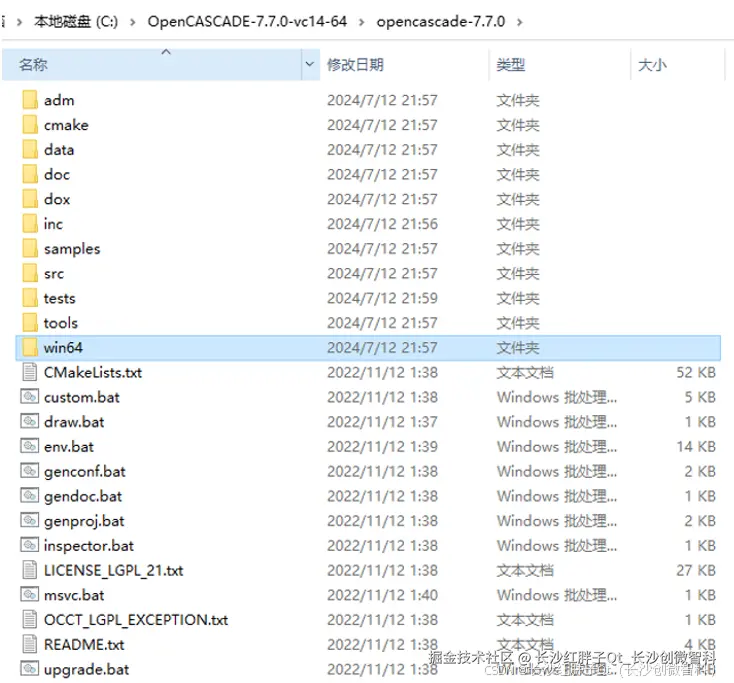This screenshot has width=734, height=683.
Task: Click date 2024/7/12 21:56 in inc row
Action: click(382, 224)
